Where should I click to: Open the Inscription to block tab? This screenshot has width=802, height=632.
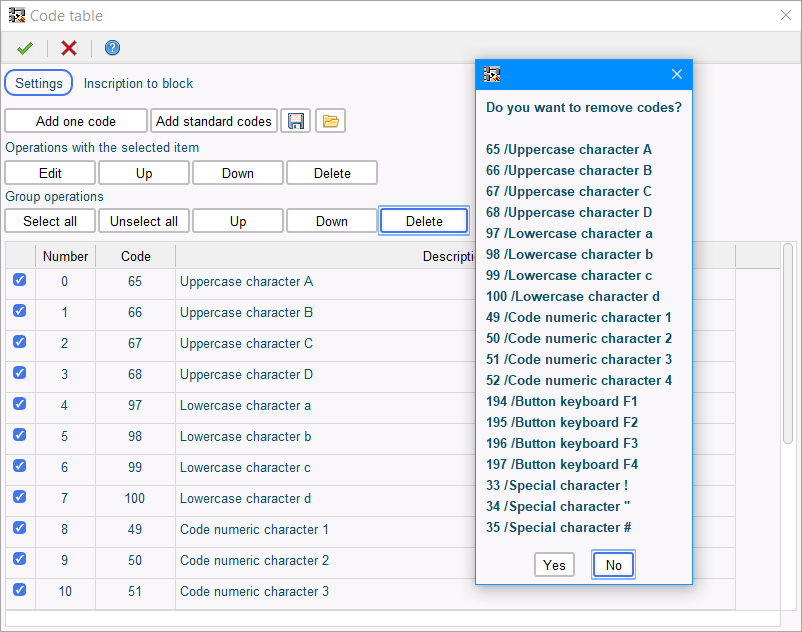pyautogui.click(x=138, y=83)
